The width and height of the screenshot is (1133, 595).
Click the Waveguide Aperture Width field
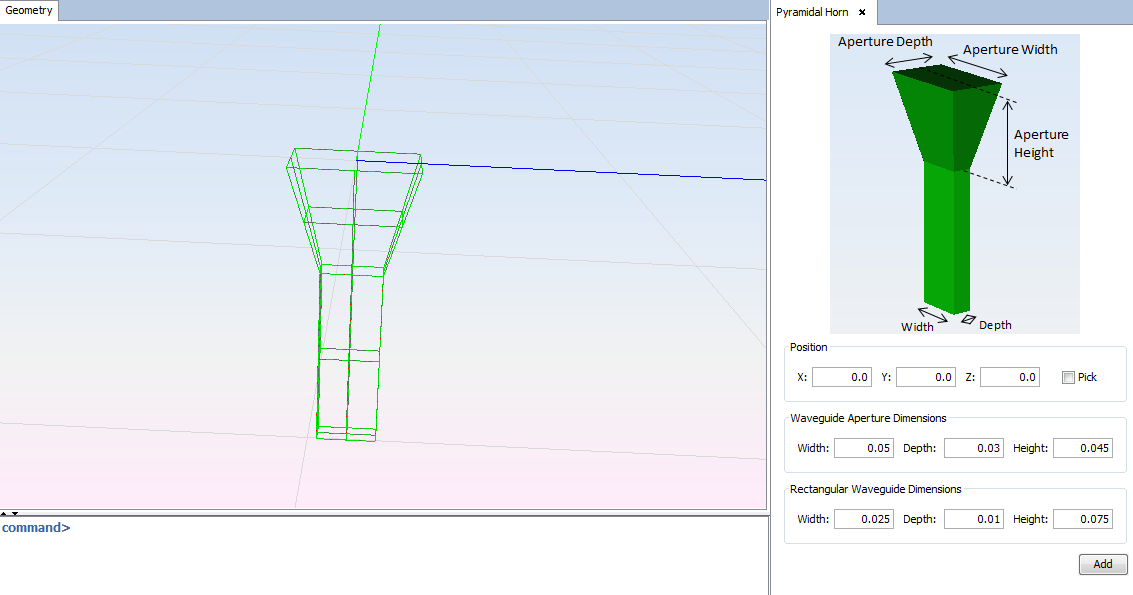pos(863,448)
